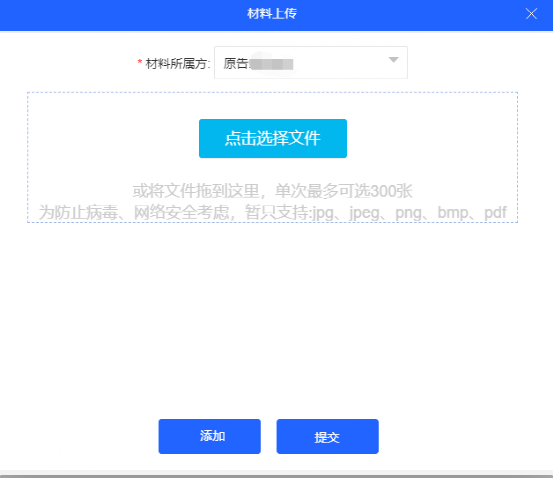This screenshot has height=478, width=554.
Task: Expand the party selector via its arrow
Action: tap(393, 60)
